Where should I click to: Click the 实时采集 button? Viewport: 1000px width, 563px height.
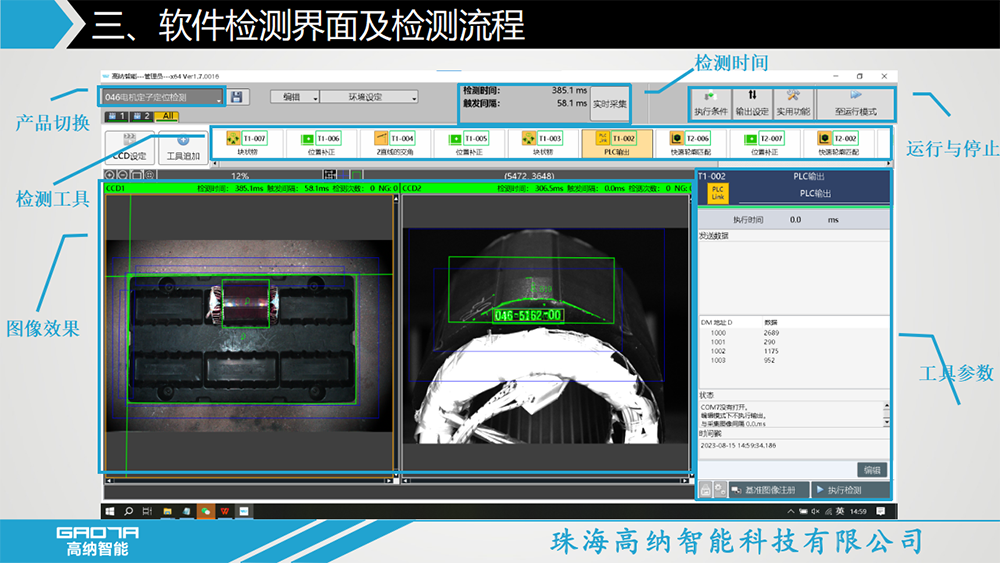(609, 103)
